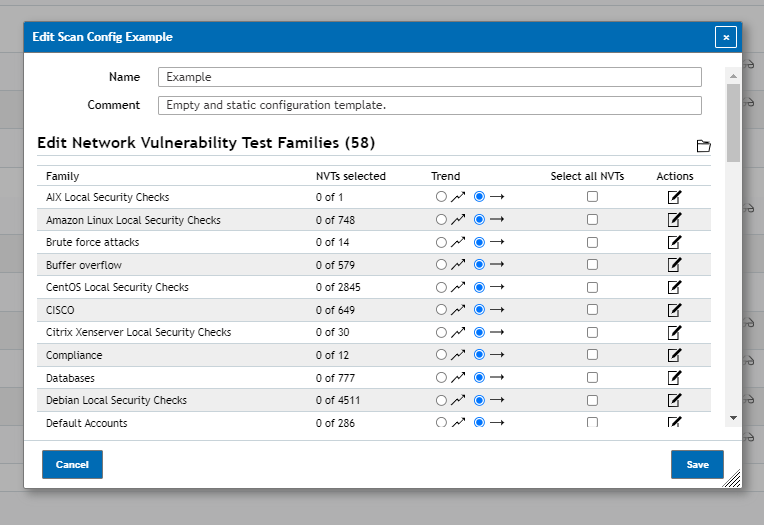
Task: Collapse the NVT Families section via the folder icon
Action: pyautogui.click(x=703, y=146)
